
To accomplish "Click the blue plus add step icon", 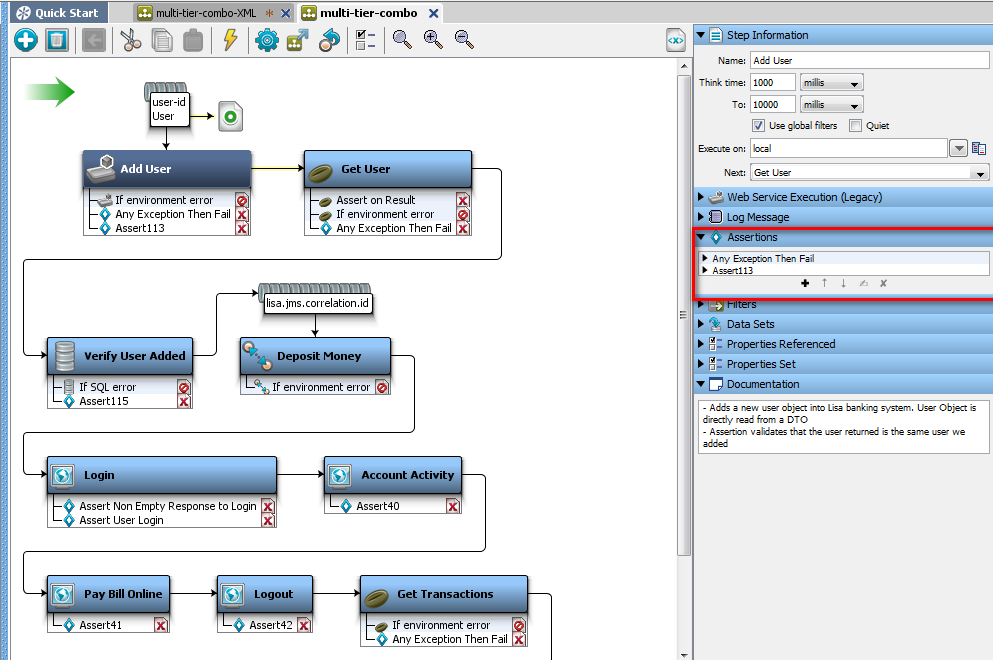I will tap(25, 40).
